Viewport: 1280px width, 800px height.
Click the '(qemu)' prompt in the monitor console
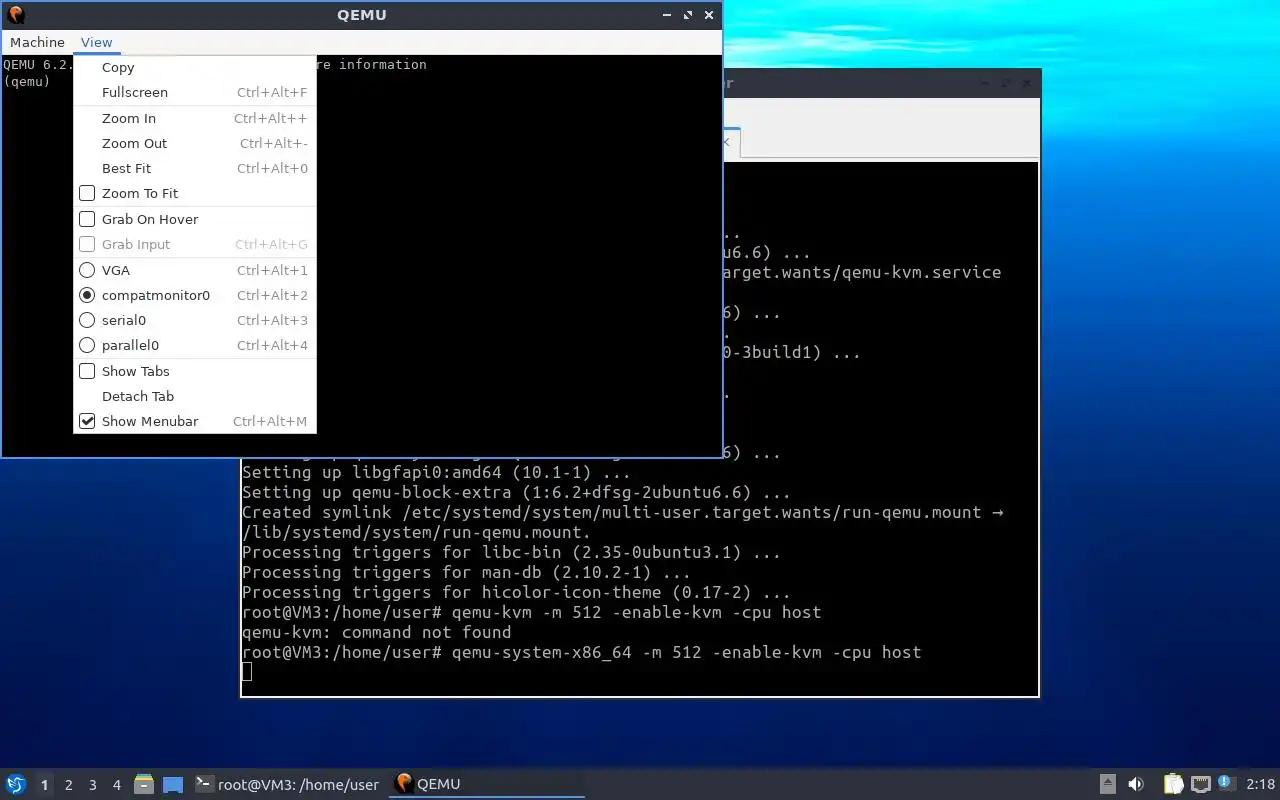(27, 81)
